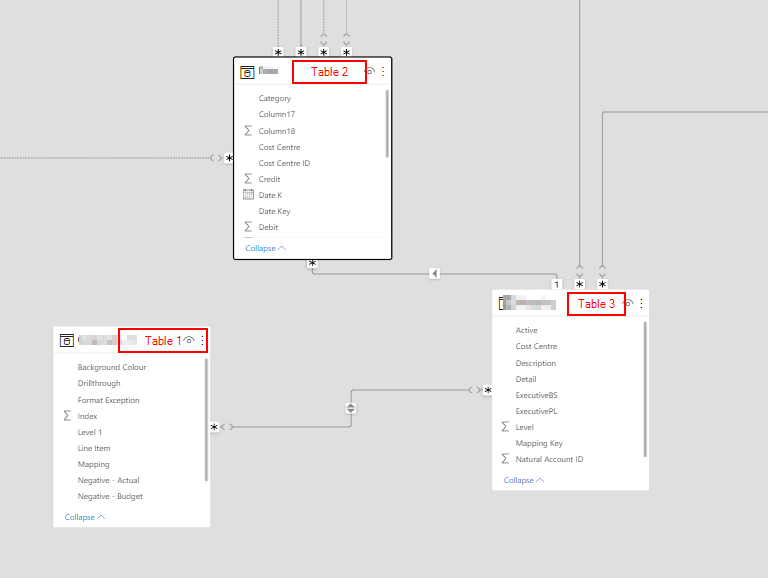This screenshot has width=768, height=578.
Task: Click the Table 2 vertical scrollbar
Action: tap(387, 123)
